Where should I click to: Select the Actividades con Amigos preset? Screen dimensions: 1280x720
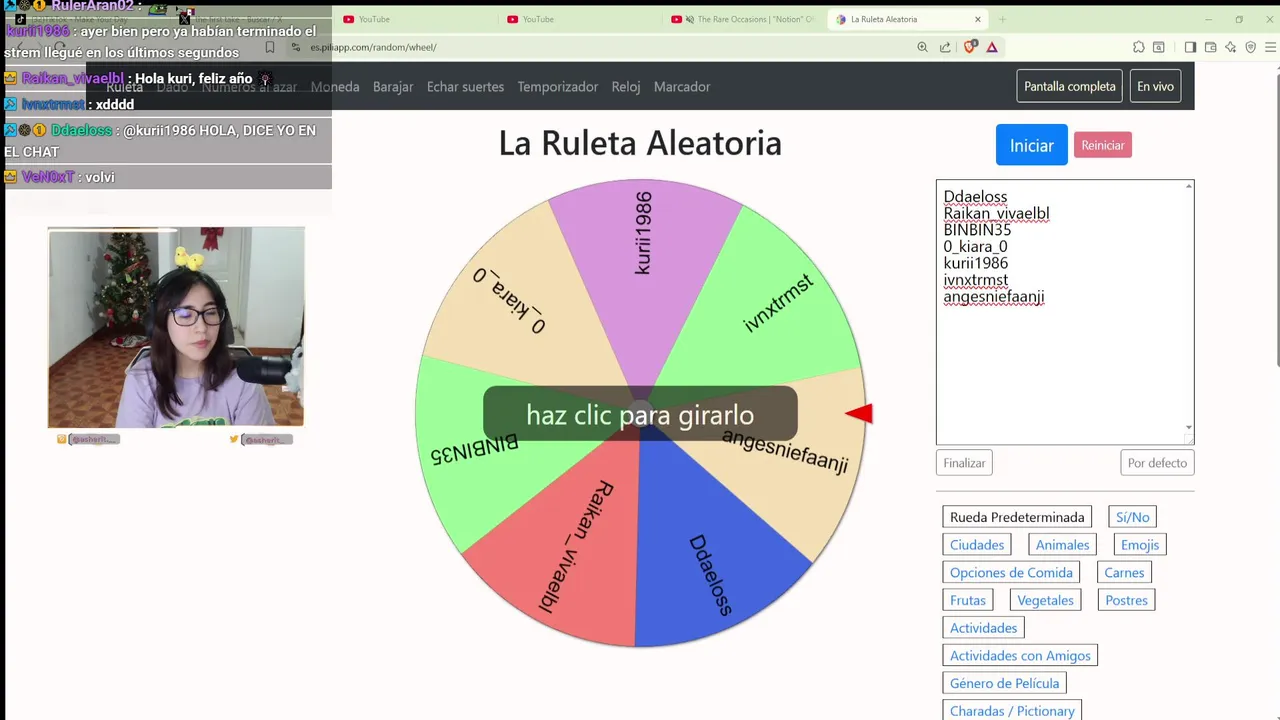1020,656
